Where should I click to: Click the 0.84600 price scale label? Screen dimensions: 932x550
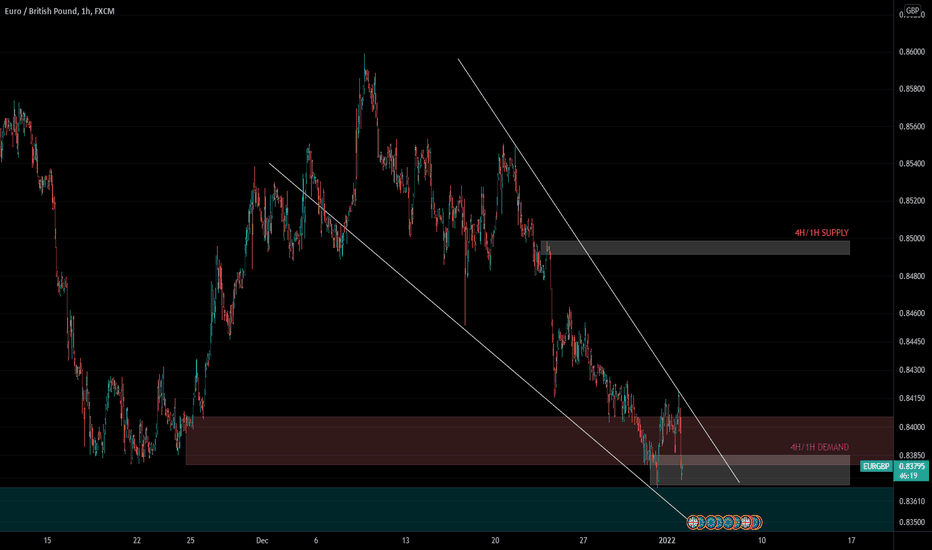[912, 313]
